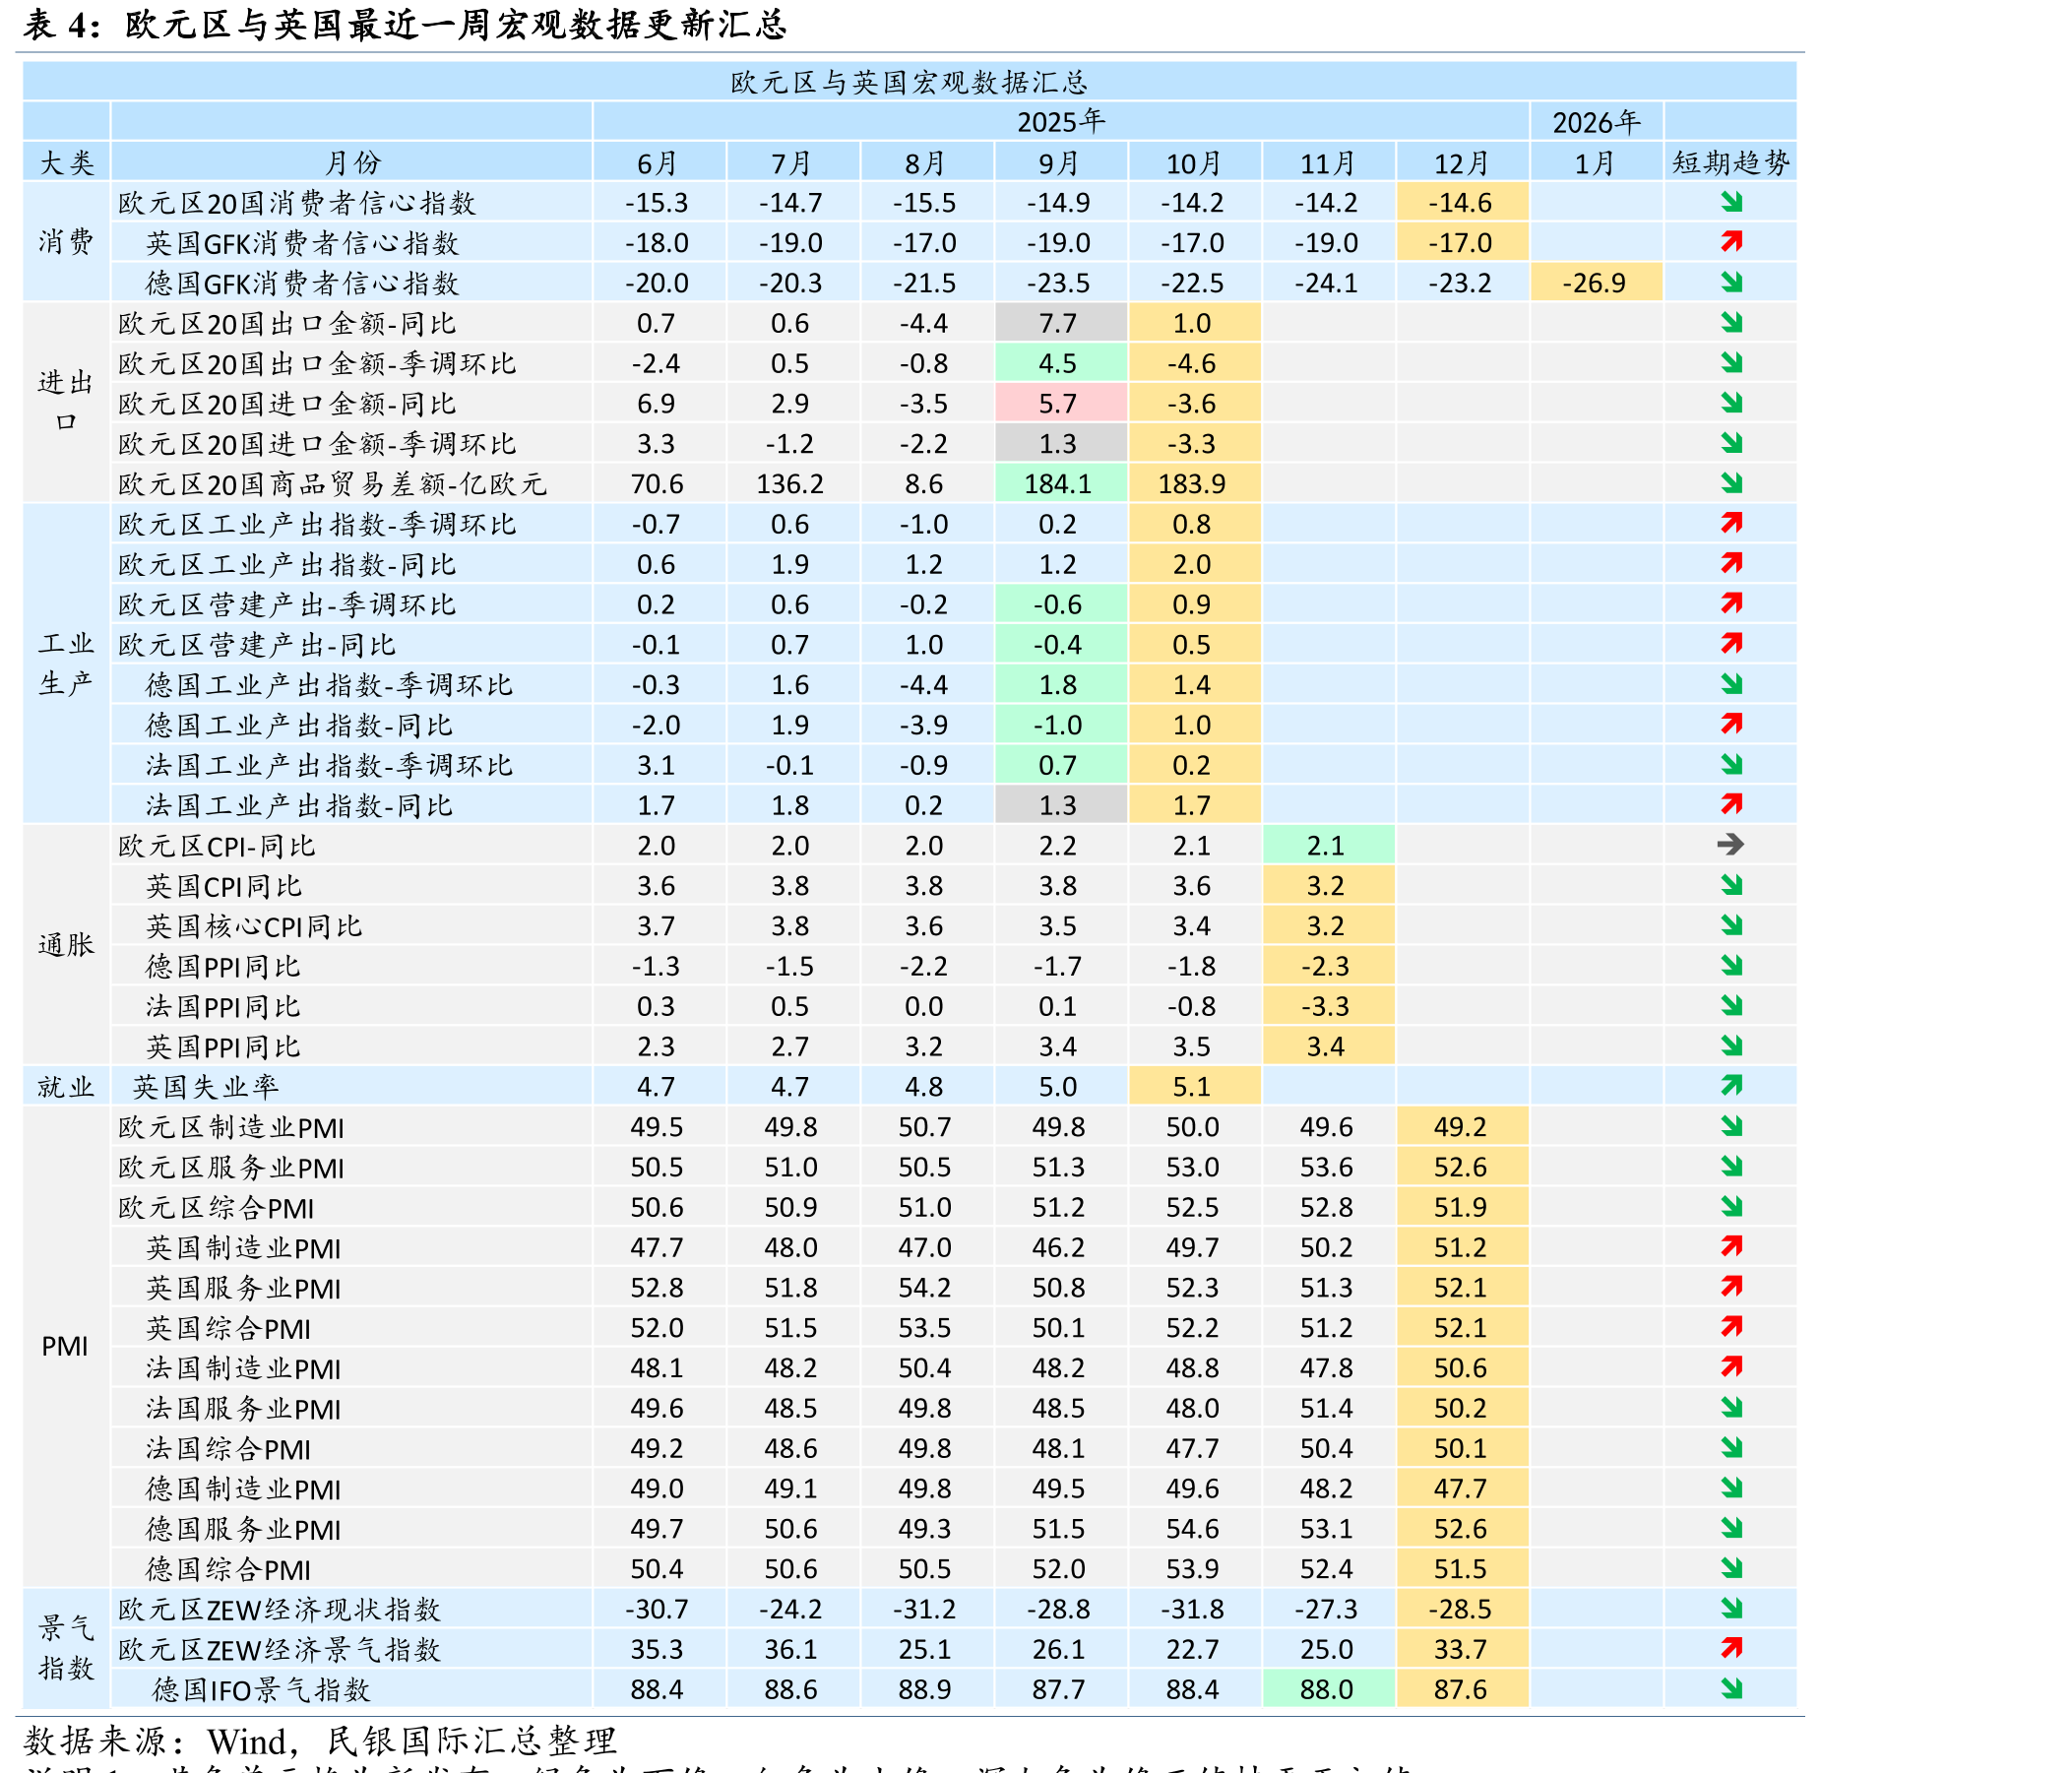2072x1773 pixels.
Task: Click the trend arrow for 德国工业产出指数-同比
Action: (1731, 723)
